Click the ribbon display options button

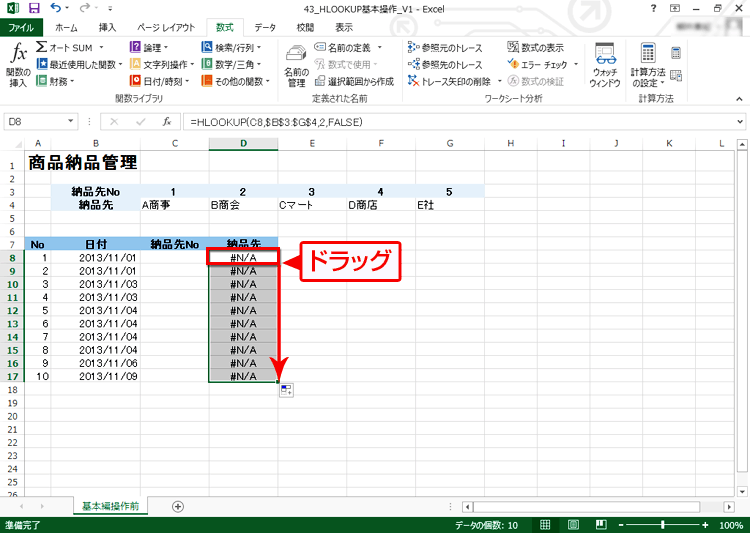tap(675, 8)
